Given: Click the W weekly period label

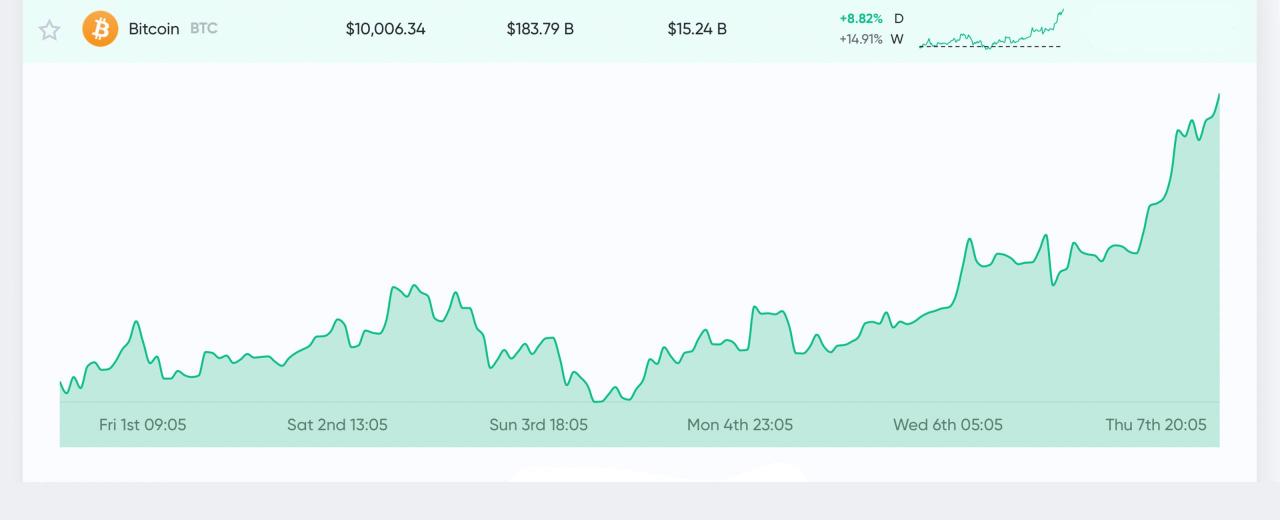Looking at the screenshot, I should (897, 40).
